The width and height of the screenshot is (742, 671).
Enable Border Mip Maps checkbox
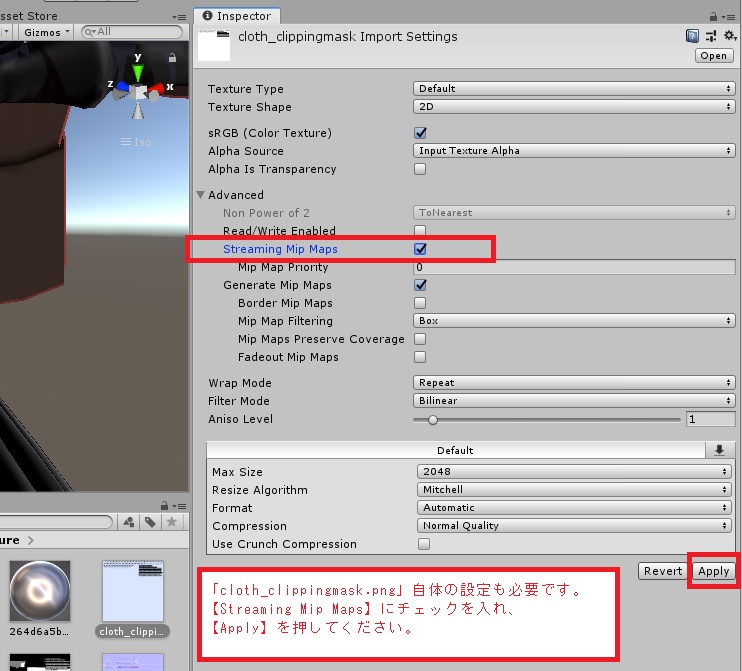coord(420,303)
